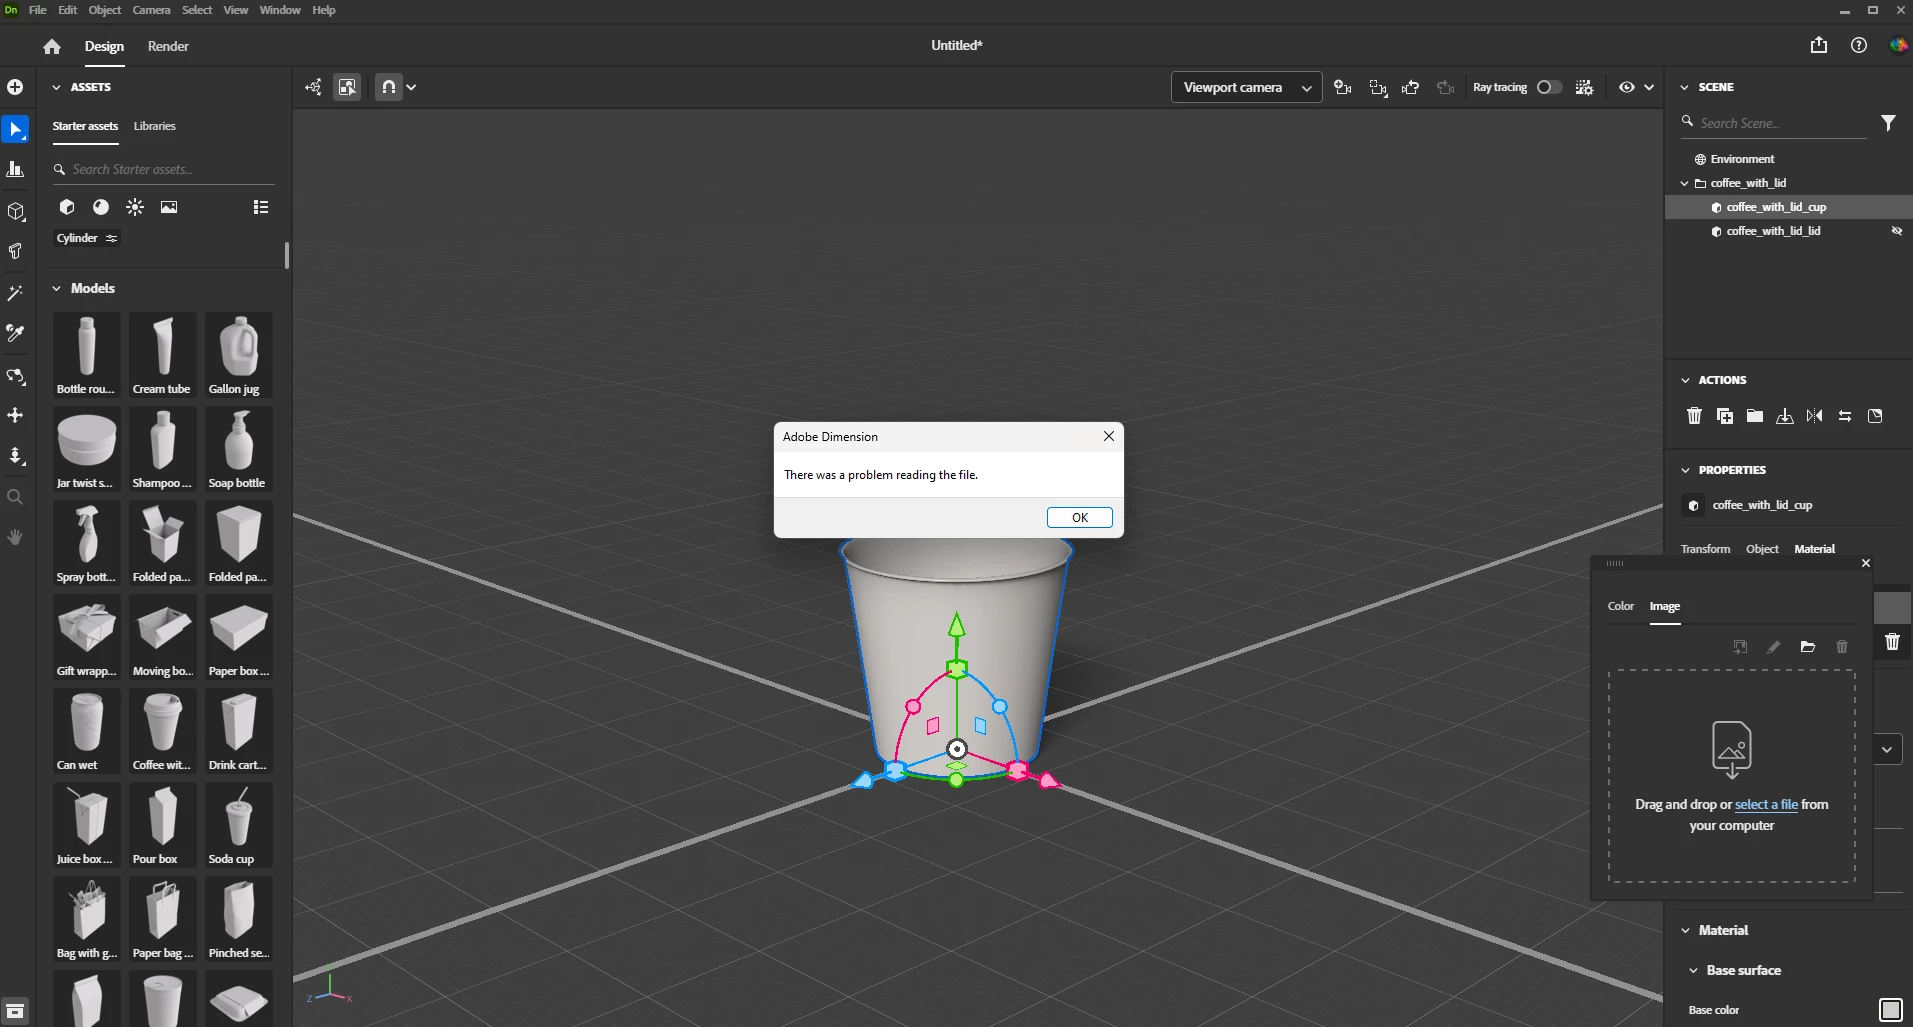Select the Sampler eyedropper tool
Screen dimensions: 1913x1027
click(x=15, y=333)
